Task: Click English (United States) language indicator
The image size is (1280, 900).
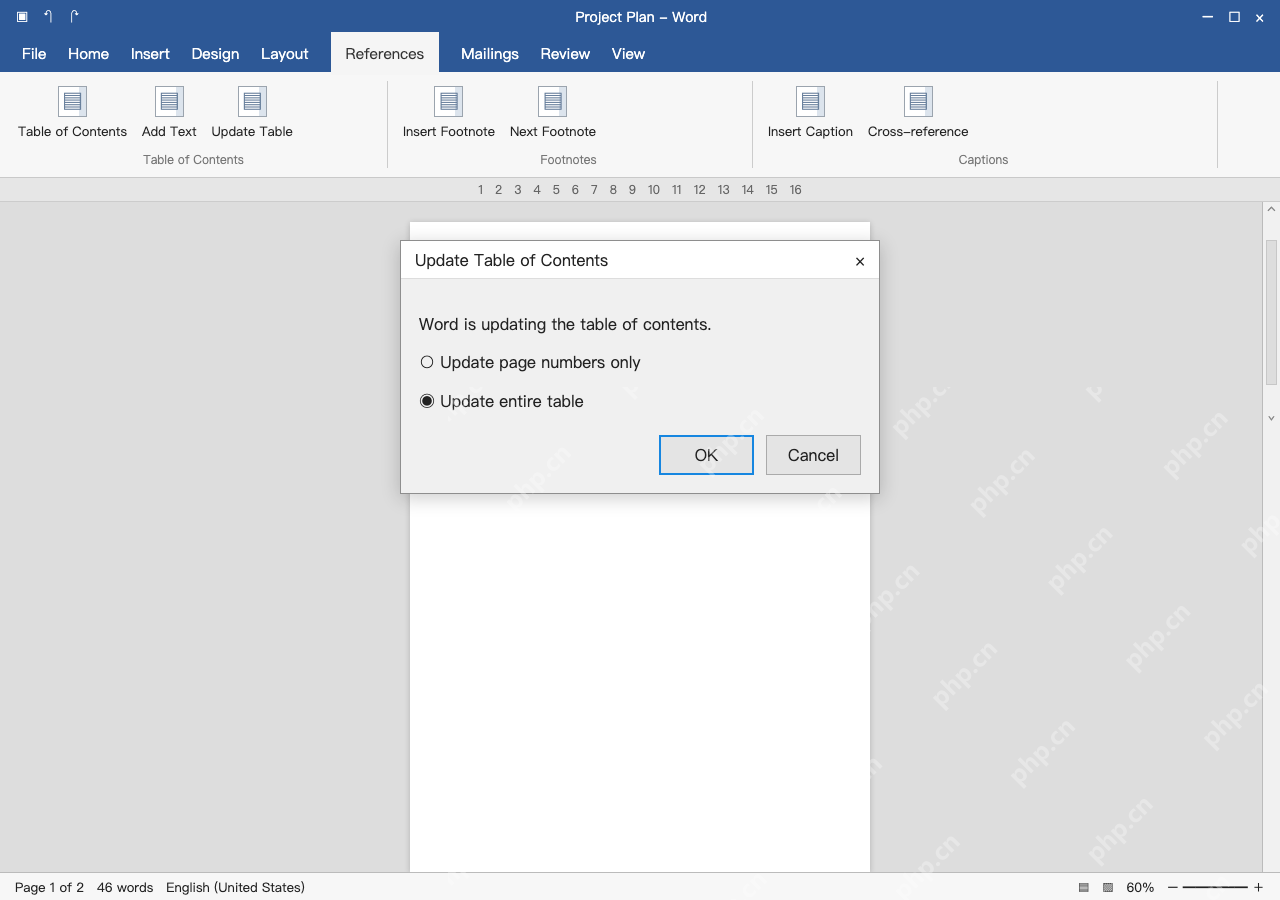Action: point(235,887)
